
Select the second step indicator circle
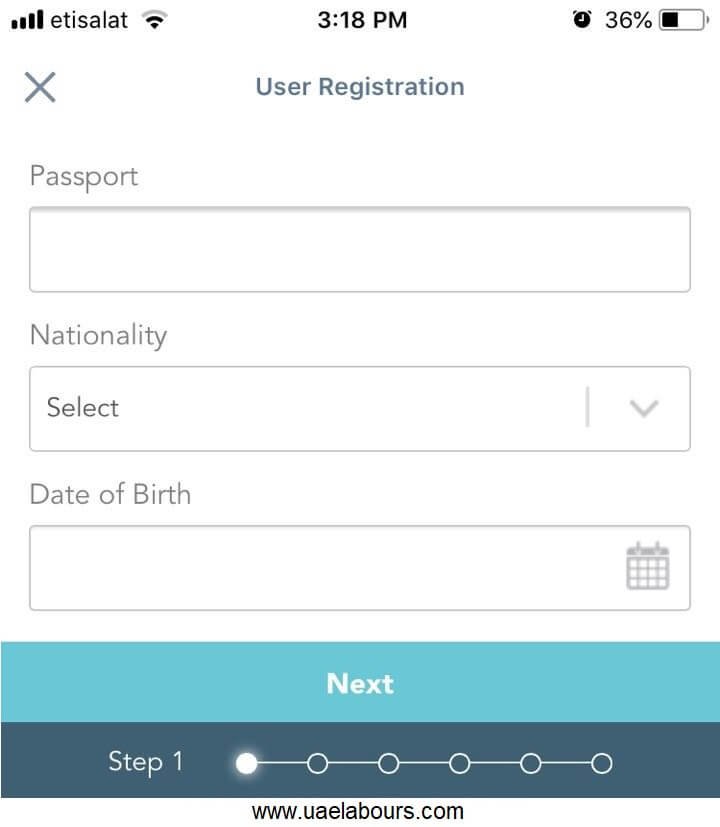[x=318, y=763]
